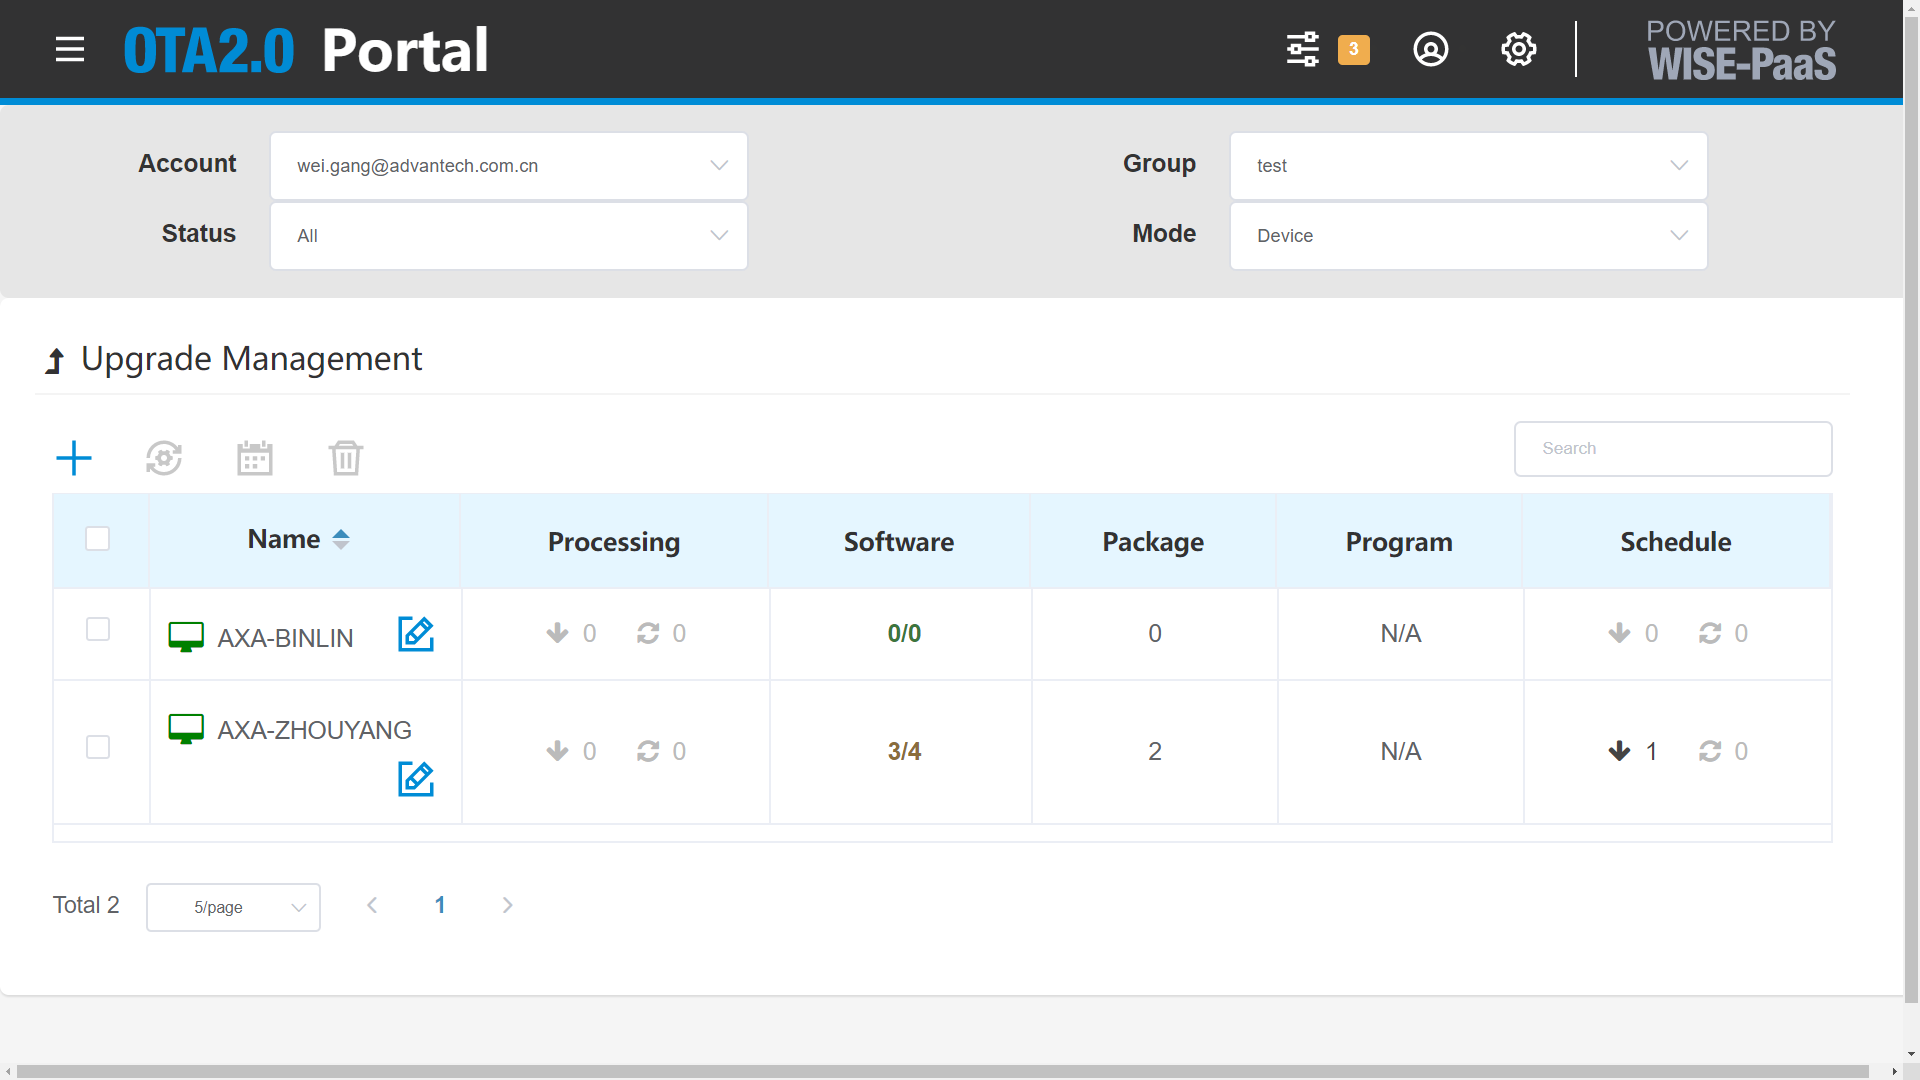Open the settings gear in header
1920x1080 pixels.
coord(1519,49)
